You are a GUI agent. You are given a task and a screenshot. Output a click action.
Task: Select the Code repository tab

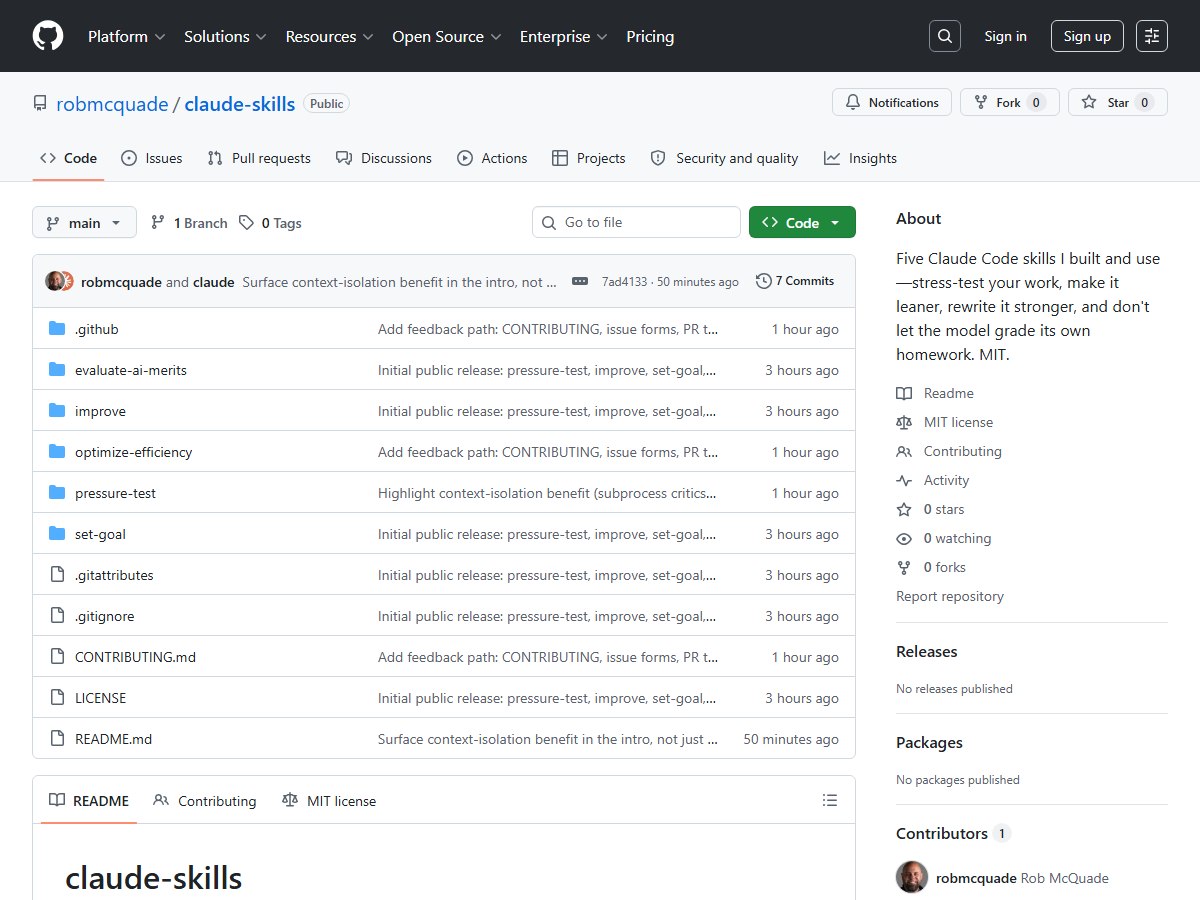tap(68, 158)
